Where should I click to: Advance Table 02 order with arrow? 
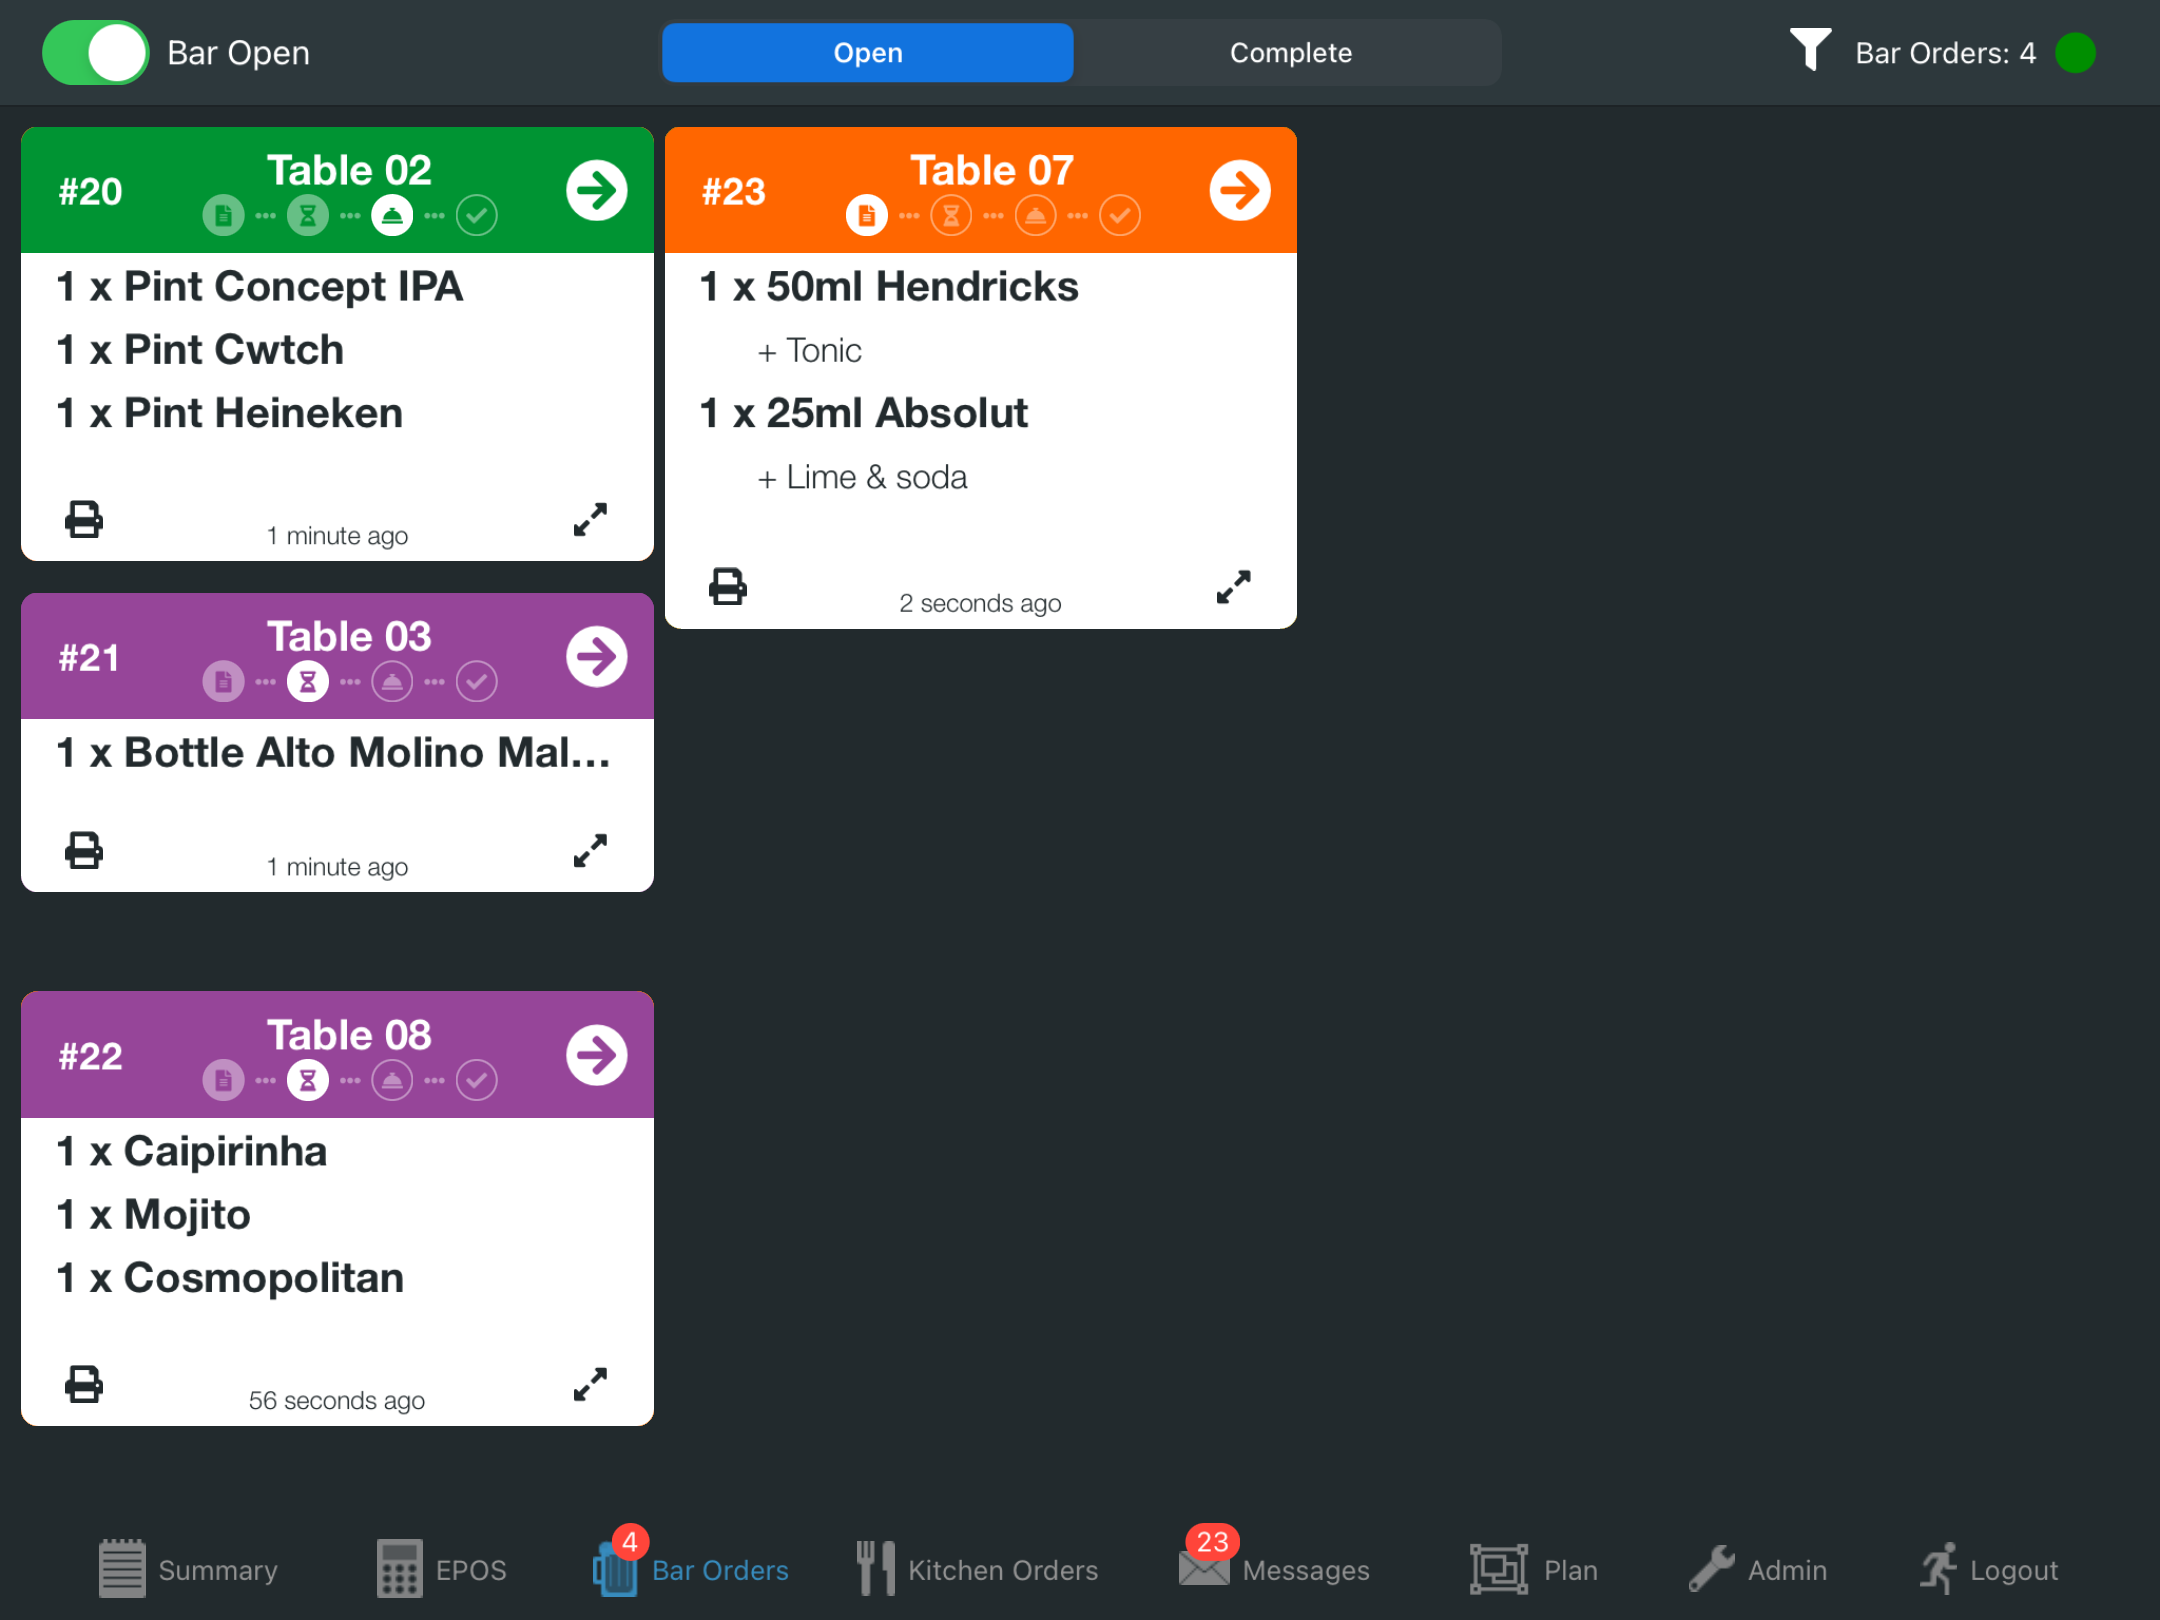click(x=596, y=190)
